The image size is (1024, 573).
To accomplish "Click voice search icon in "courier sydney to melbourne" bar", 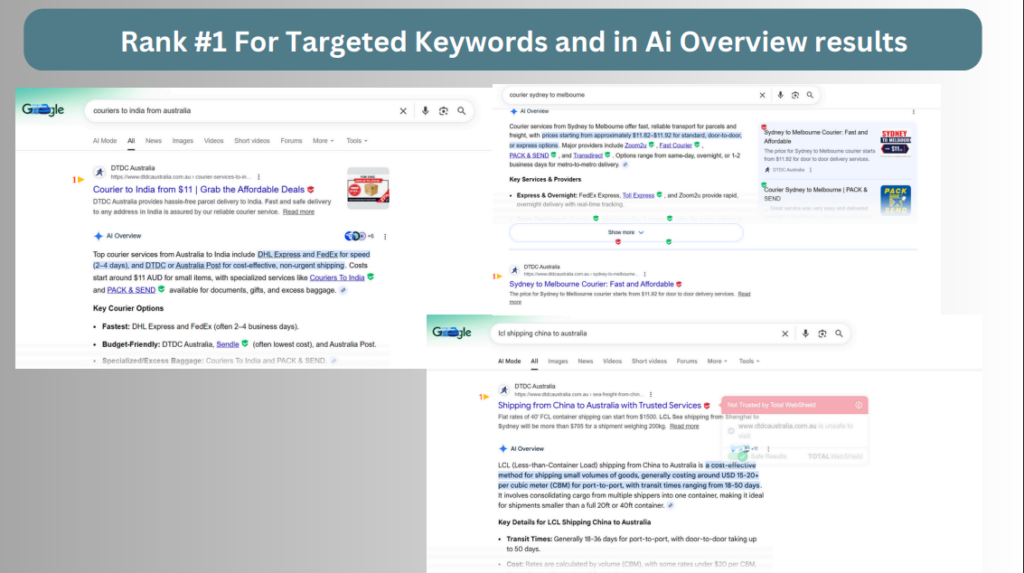I will coord(780,95).
